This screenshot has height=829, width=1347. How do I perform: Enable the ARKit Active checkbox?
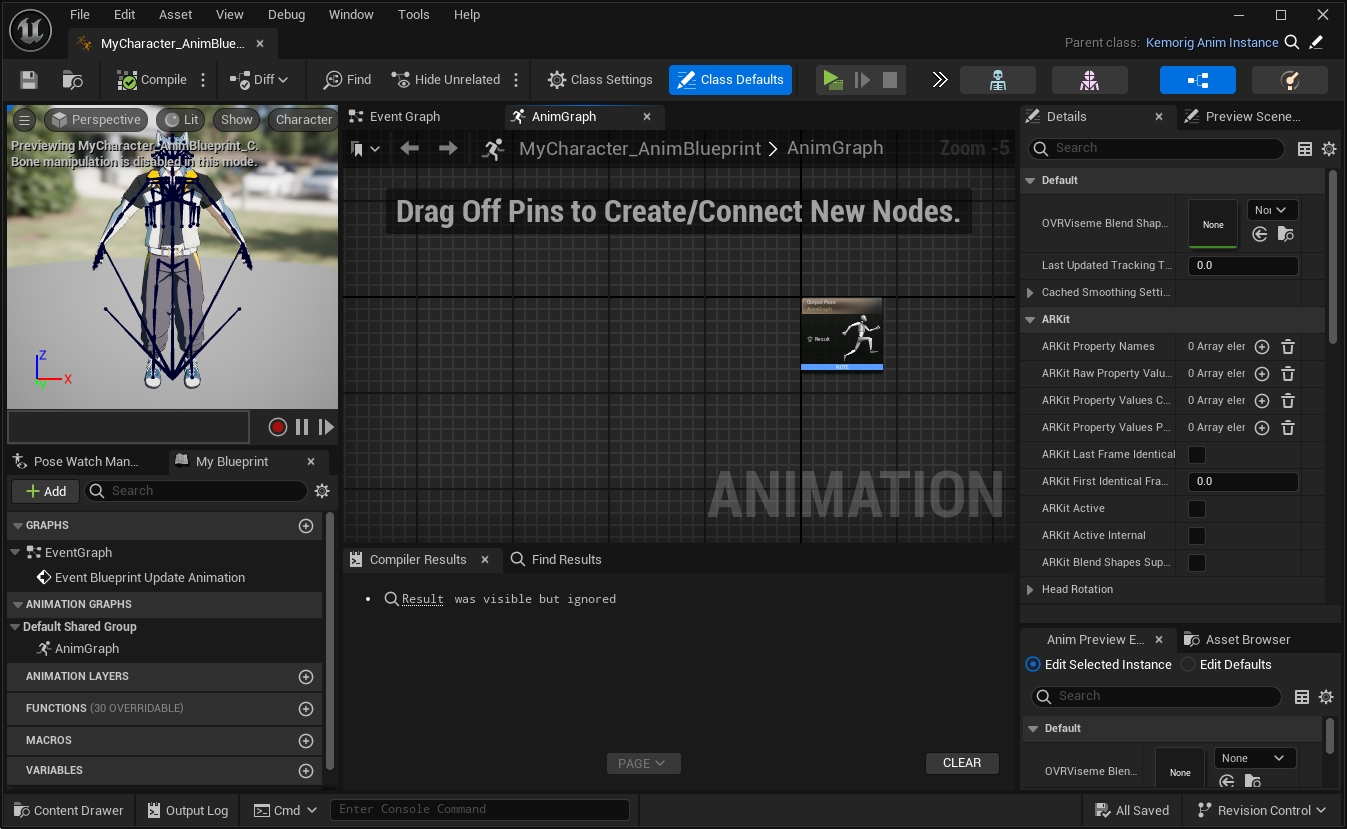pyautogui.click(x=1196, y=509)
